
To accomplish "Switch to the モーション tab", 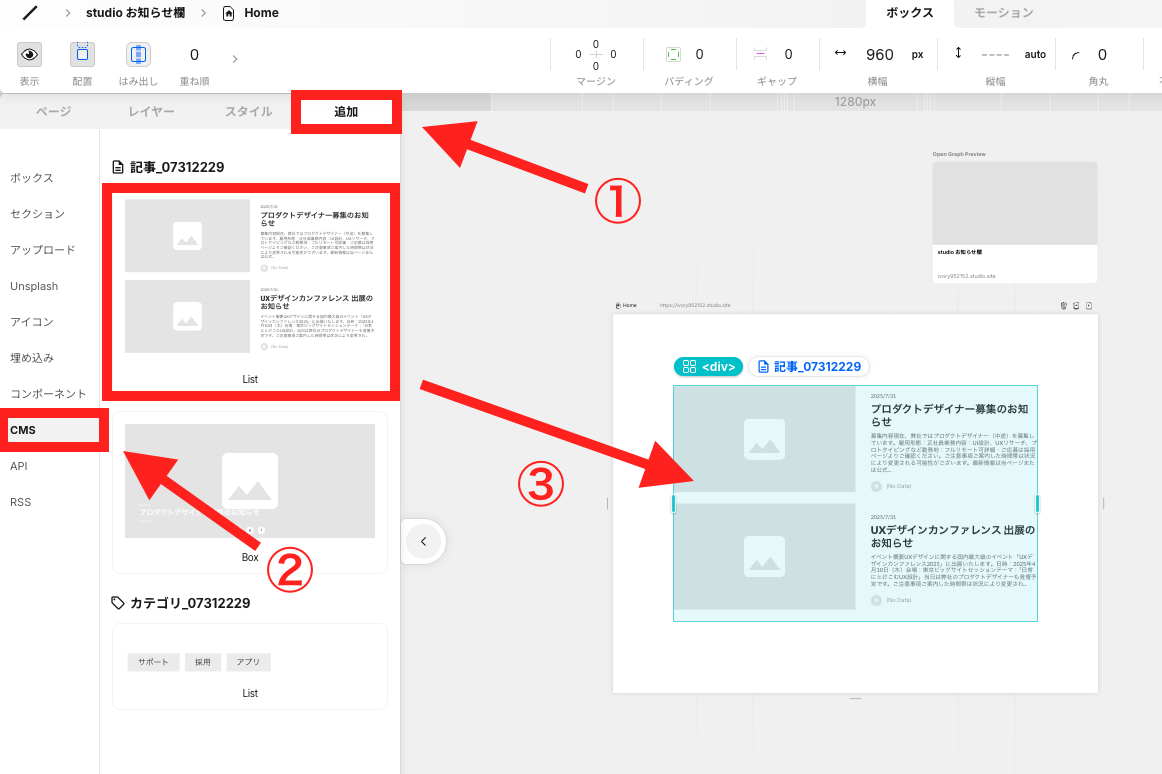I will tap(1003, 13).
